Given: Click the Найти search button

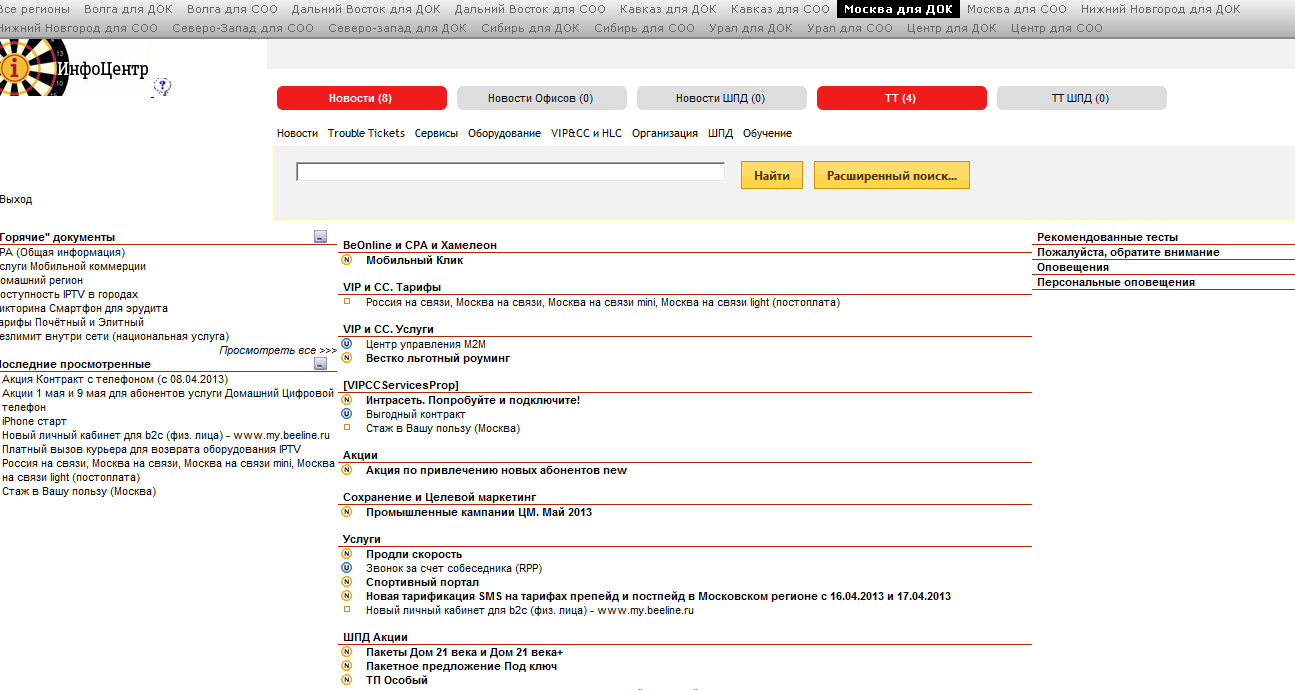Looking at the screenshot, I should 772,175.
